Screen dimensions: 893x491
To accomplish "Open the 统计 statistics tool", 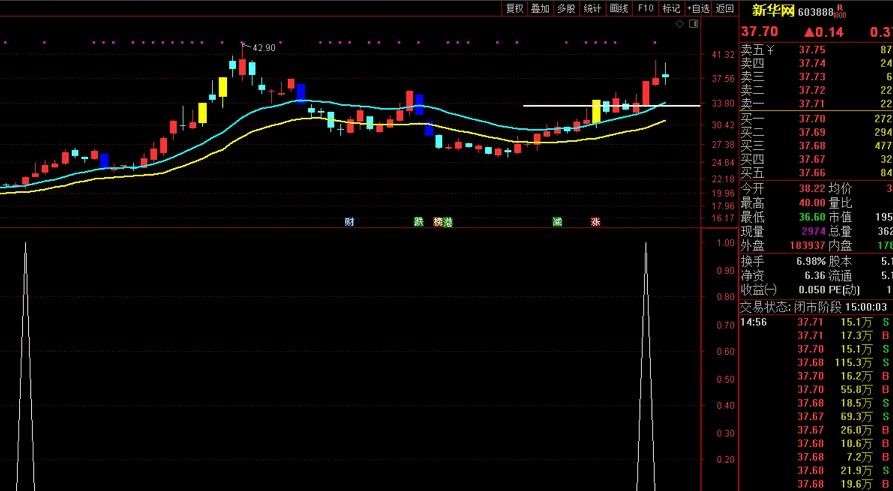I will (592, 8).
